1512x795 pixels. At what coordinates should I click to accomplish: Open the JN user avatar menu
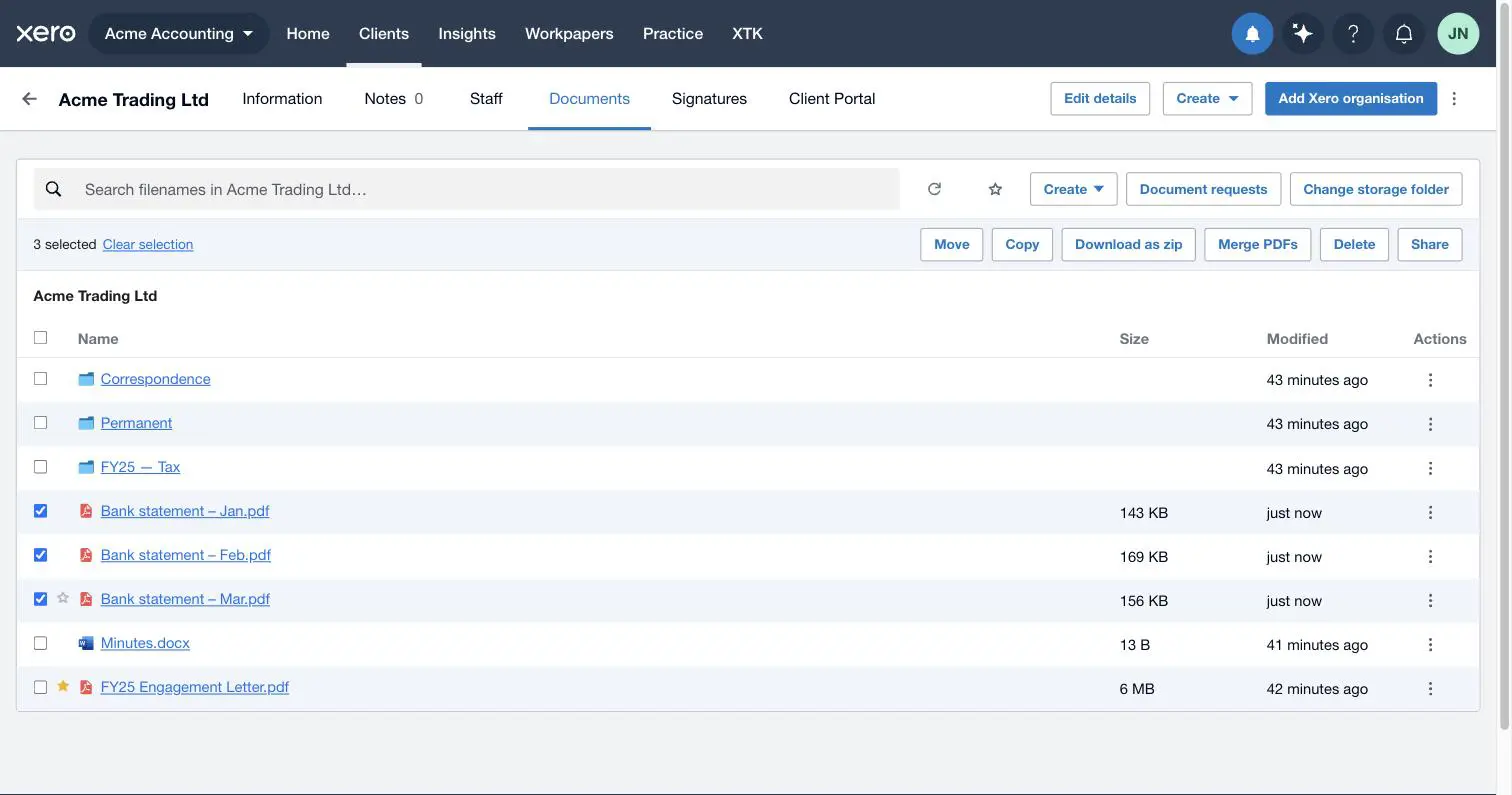tap(1458, 34)
